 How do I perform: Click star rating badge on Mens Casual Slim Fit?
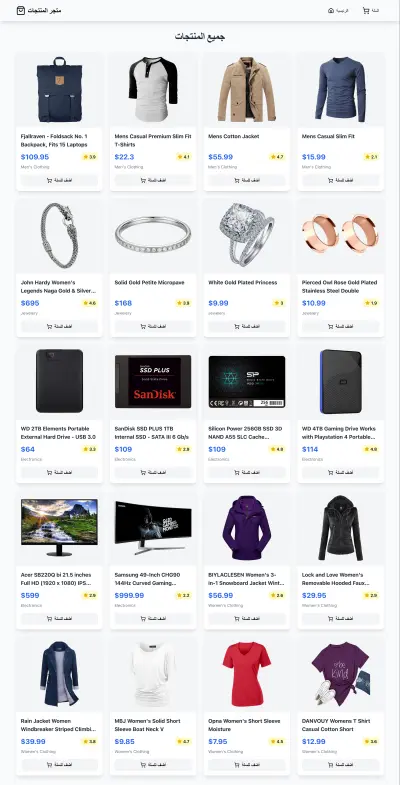pyautogui.click(x=371, y=157)
